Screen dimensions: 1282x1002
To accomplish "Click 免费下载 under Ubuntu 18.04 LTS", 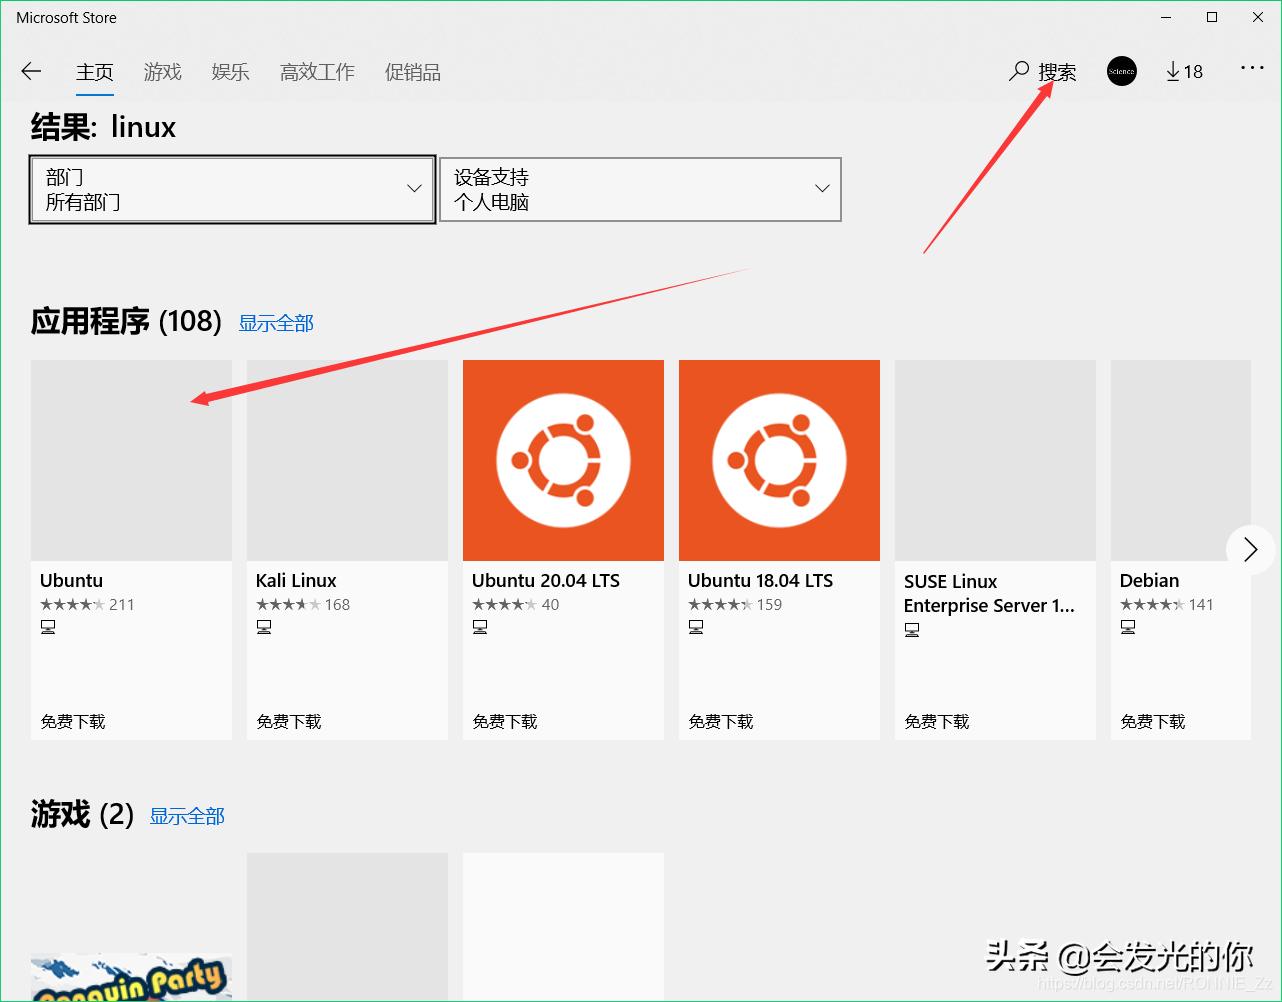I will click(721, 721).
